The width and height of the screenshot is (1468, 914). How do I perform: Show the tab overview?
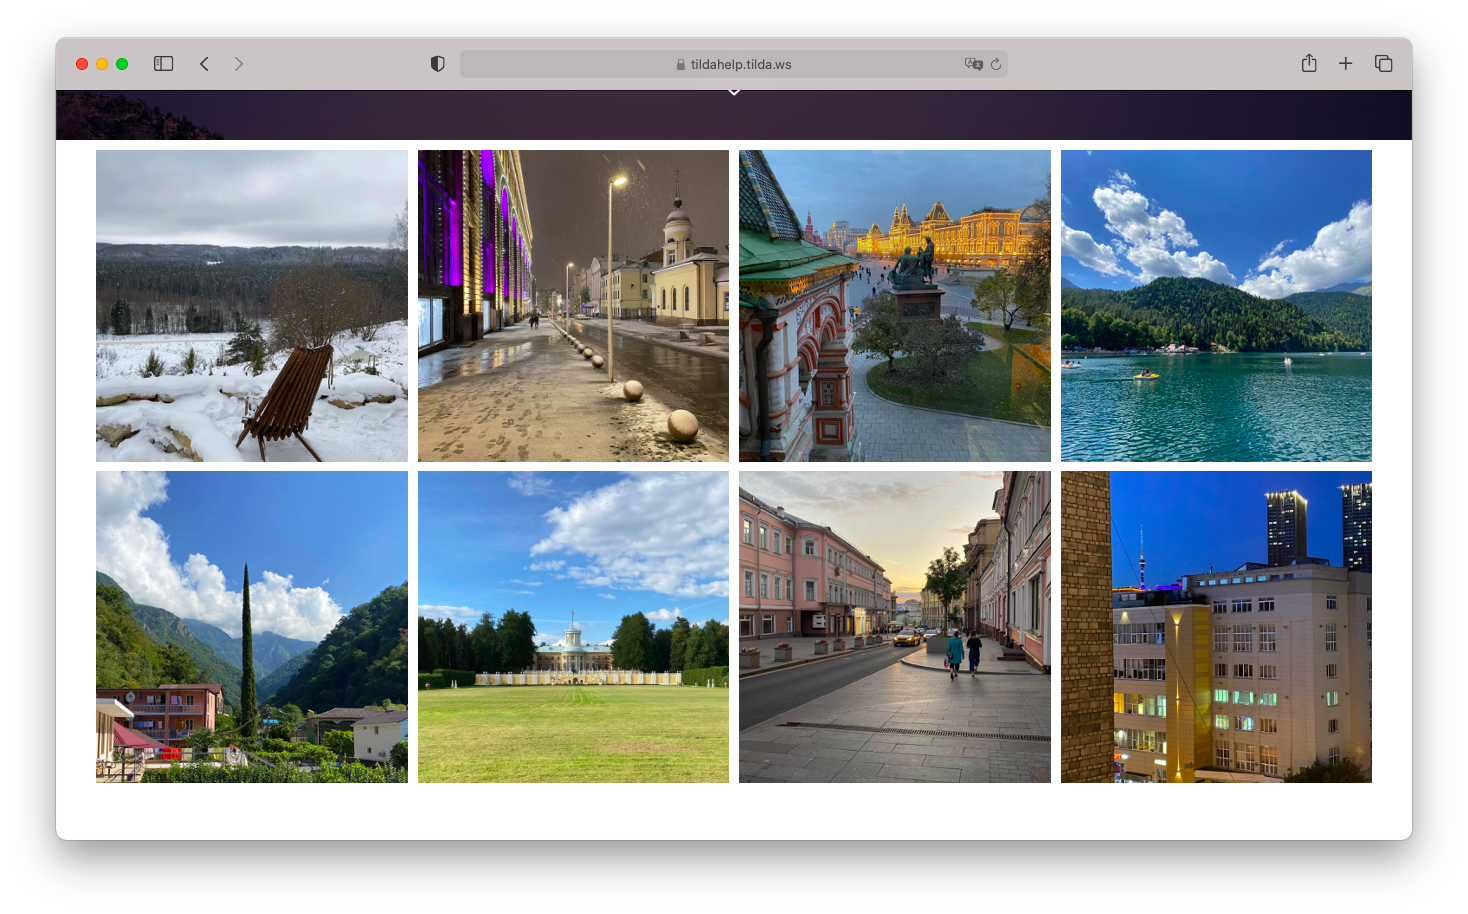point(1384,64)
